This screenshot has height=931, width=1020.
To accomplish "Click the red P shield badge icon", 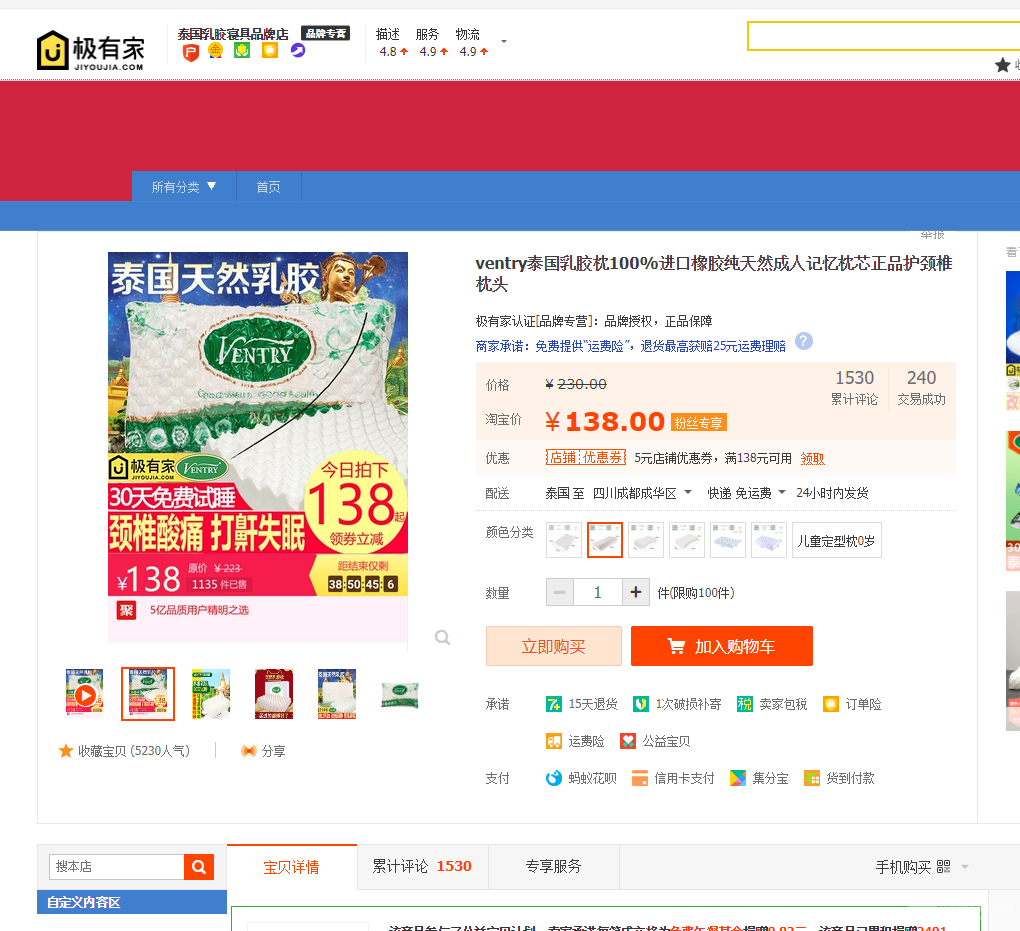I will [191, 52].
